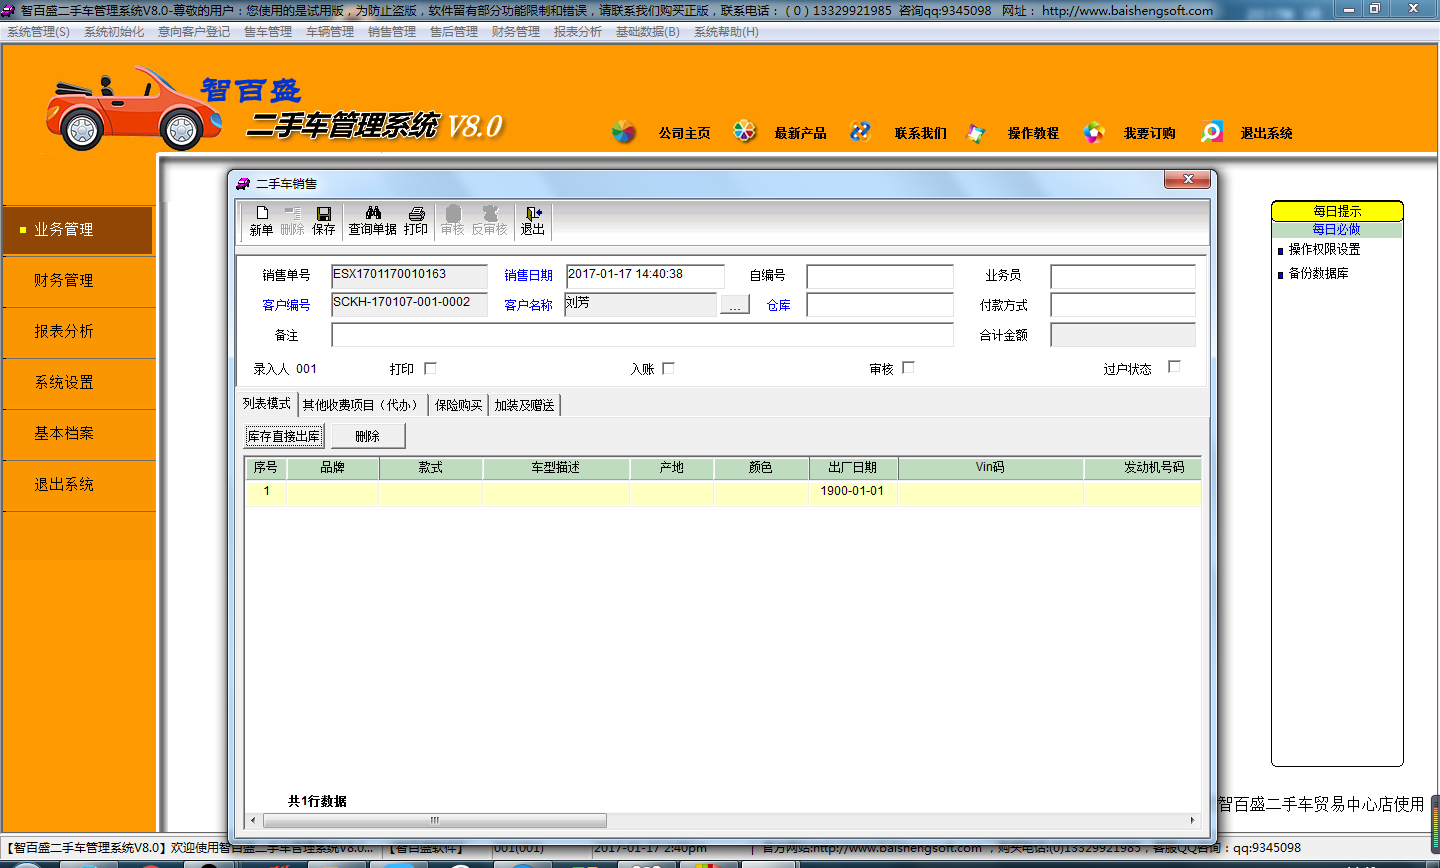Open the 售后管理 menu

(x=454, y=32)
